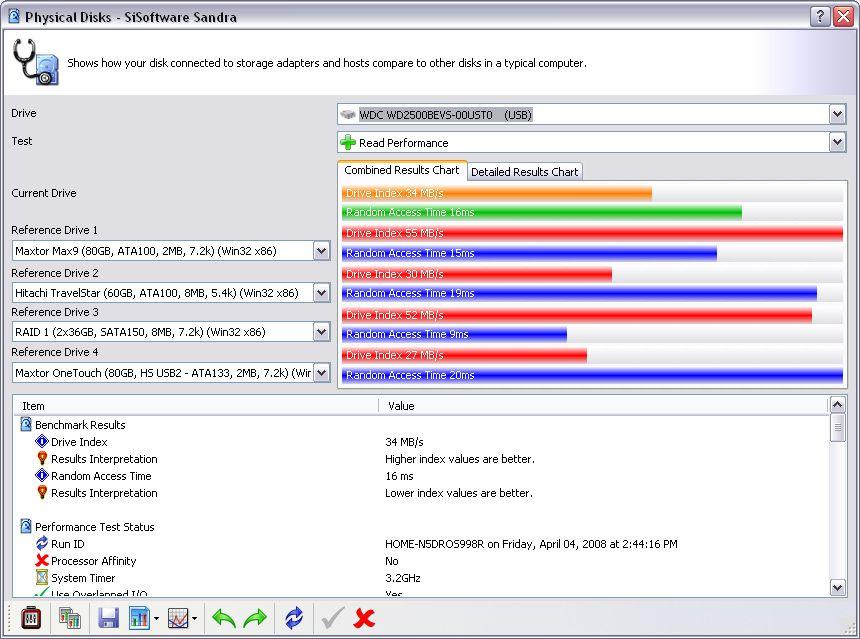Switch to Combined Results Chart tab
860x639 pixels.
[x=402, y=170]
